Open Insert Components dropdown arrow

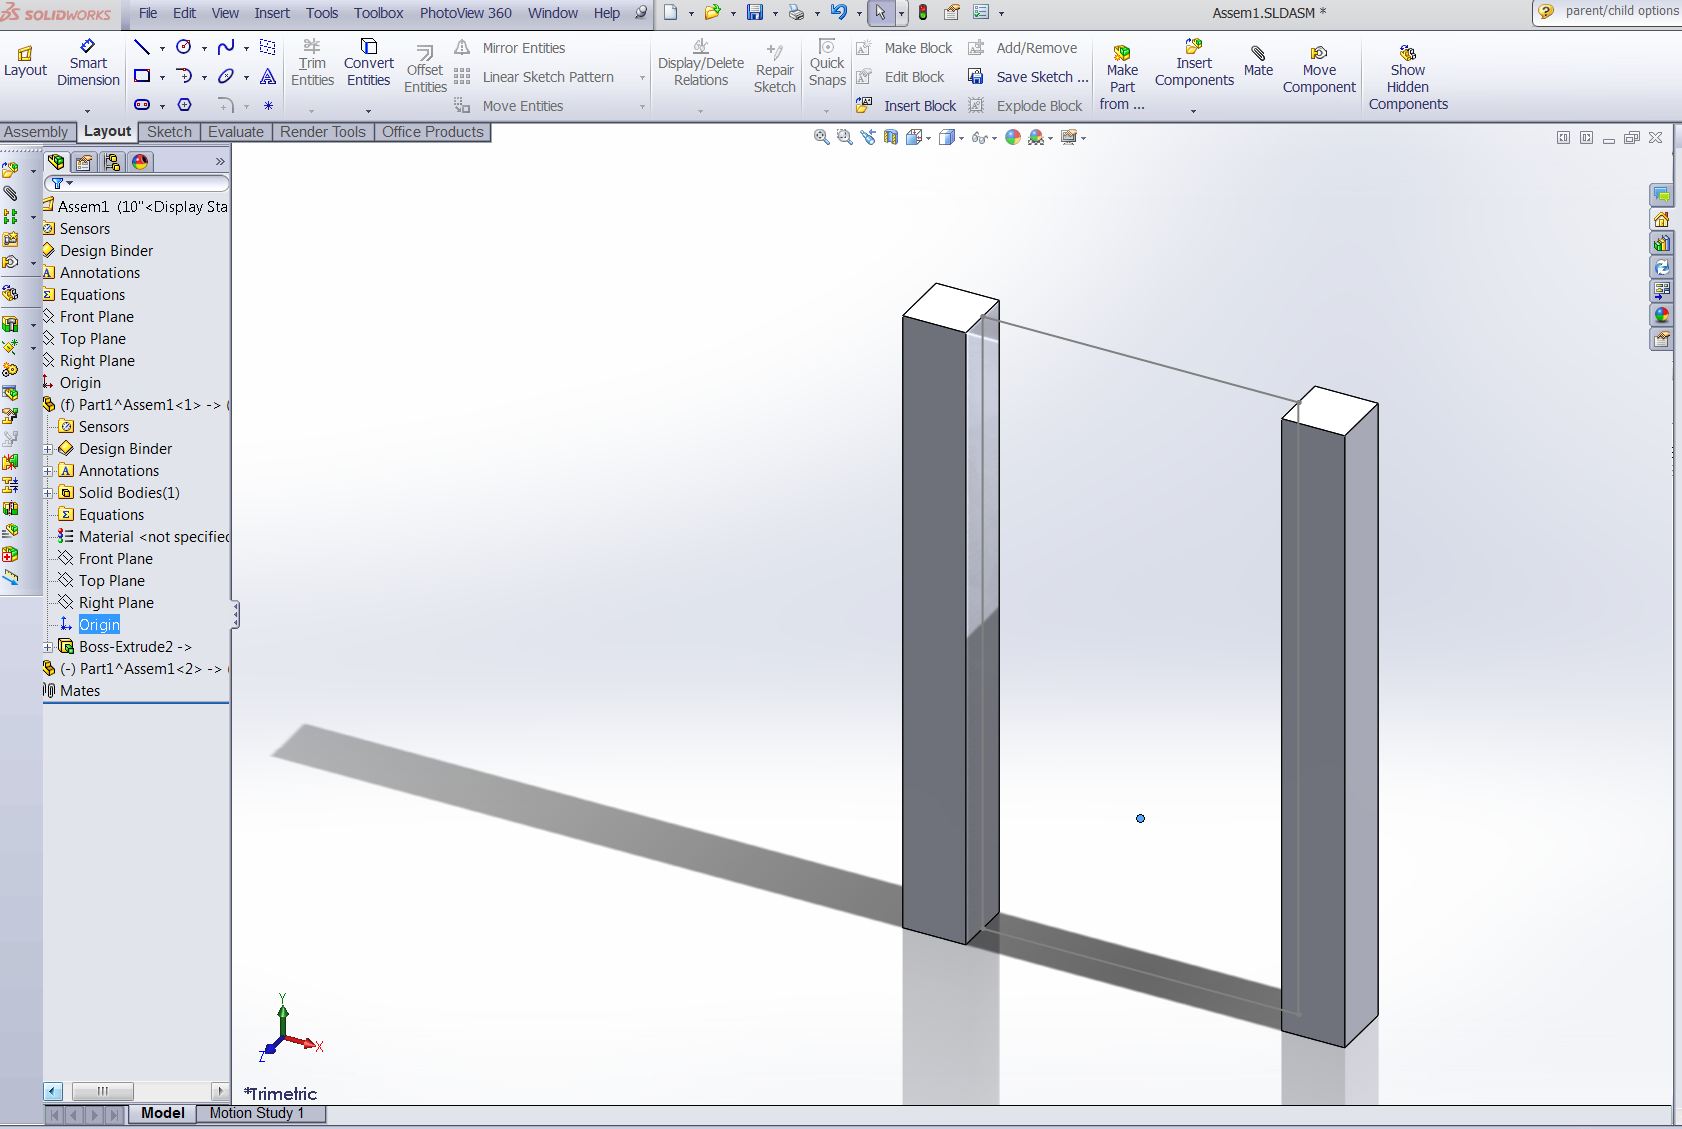pyautogui.click(x=1194, y=110)
